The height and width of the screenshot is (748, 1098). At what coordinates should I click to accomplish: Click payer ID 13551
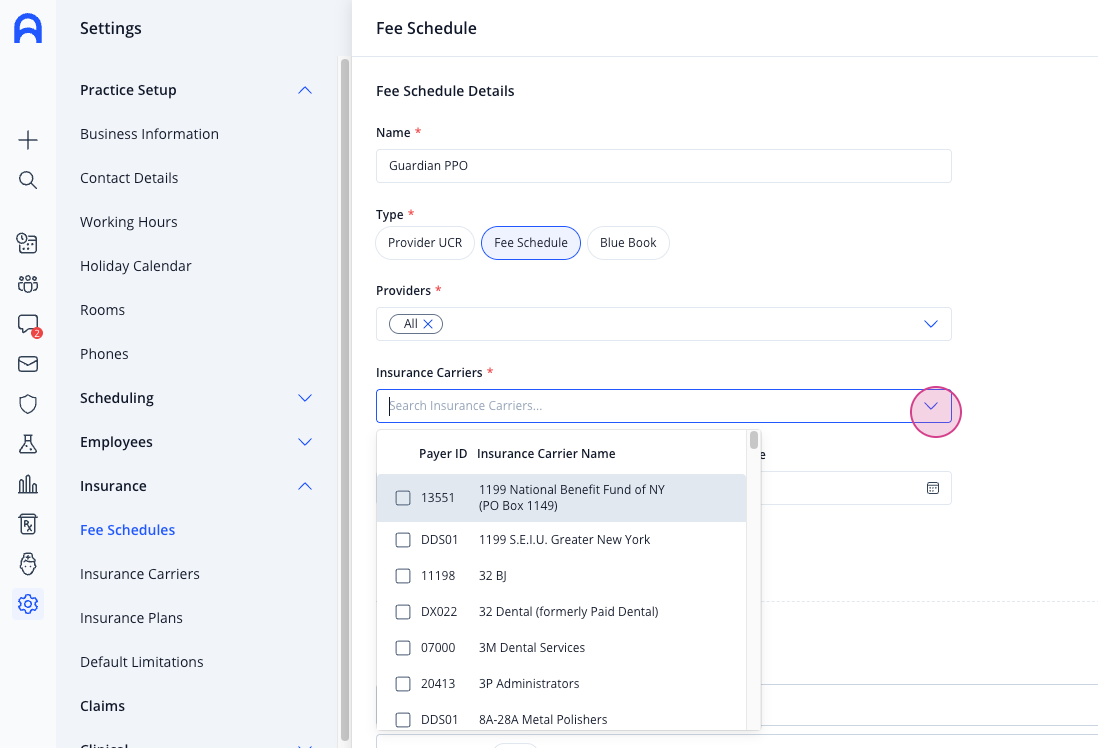tap(438, 498)
